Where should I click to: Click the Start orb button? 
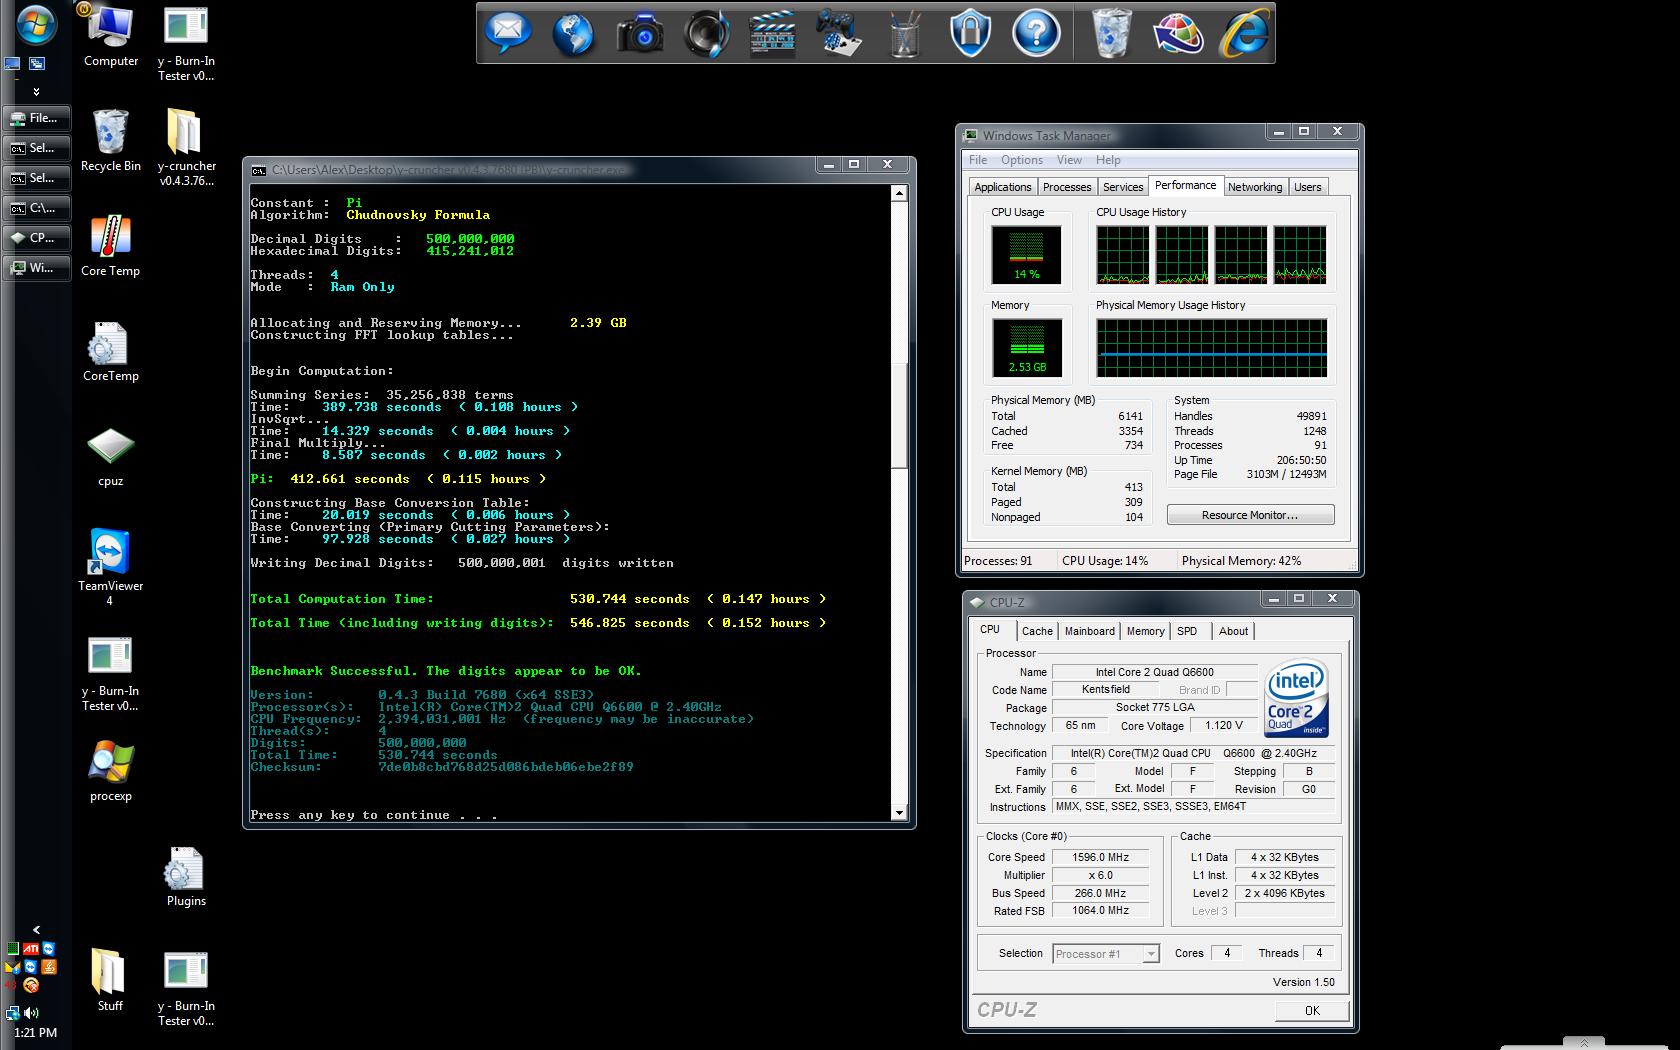click(35, 25)
